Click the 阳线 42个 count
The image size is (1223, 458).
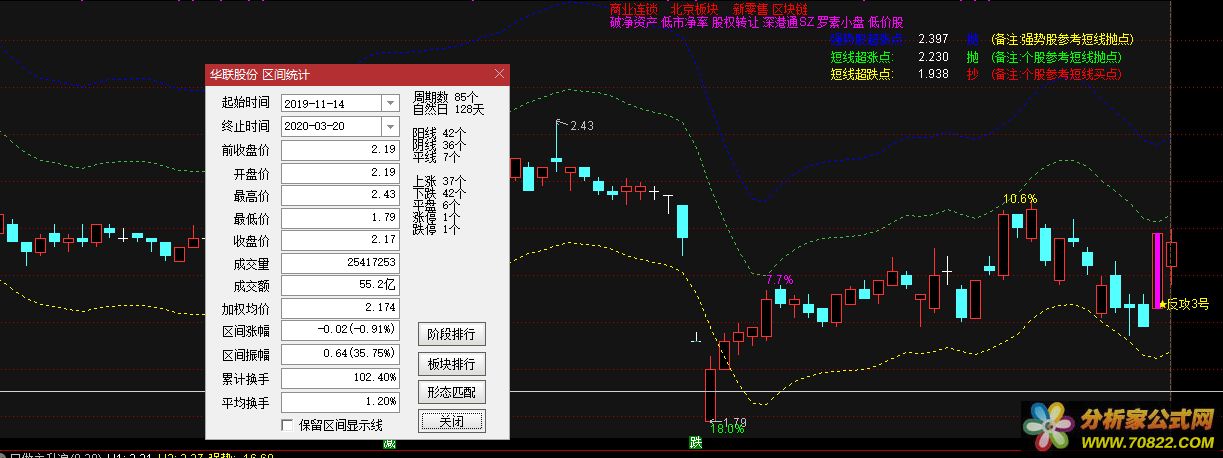pos(439,133)
